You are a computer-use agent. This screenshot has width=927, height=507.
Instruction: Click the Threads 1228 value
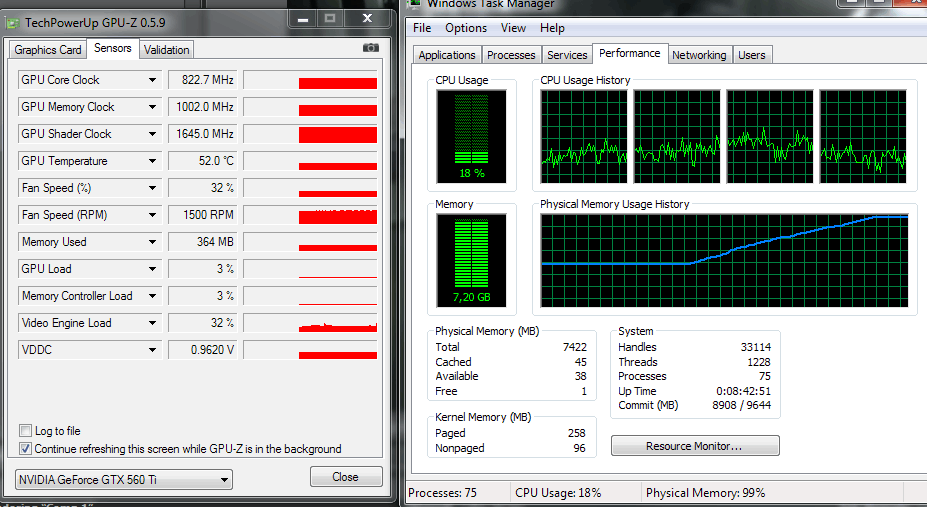point(759,362)
